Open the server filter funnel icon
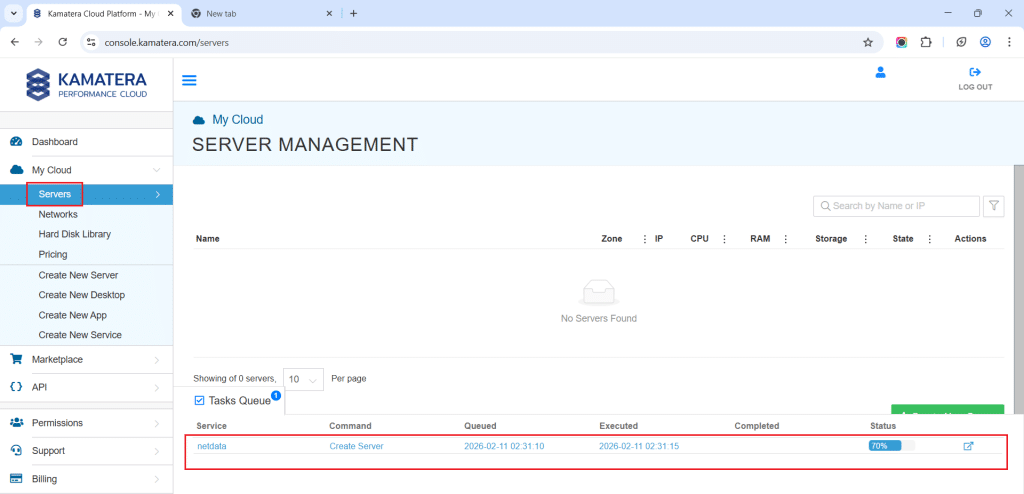The height and width of the screenshot is (494, 1024). click(993, 206)
